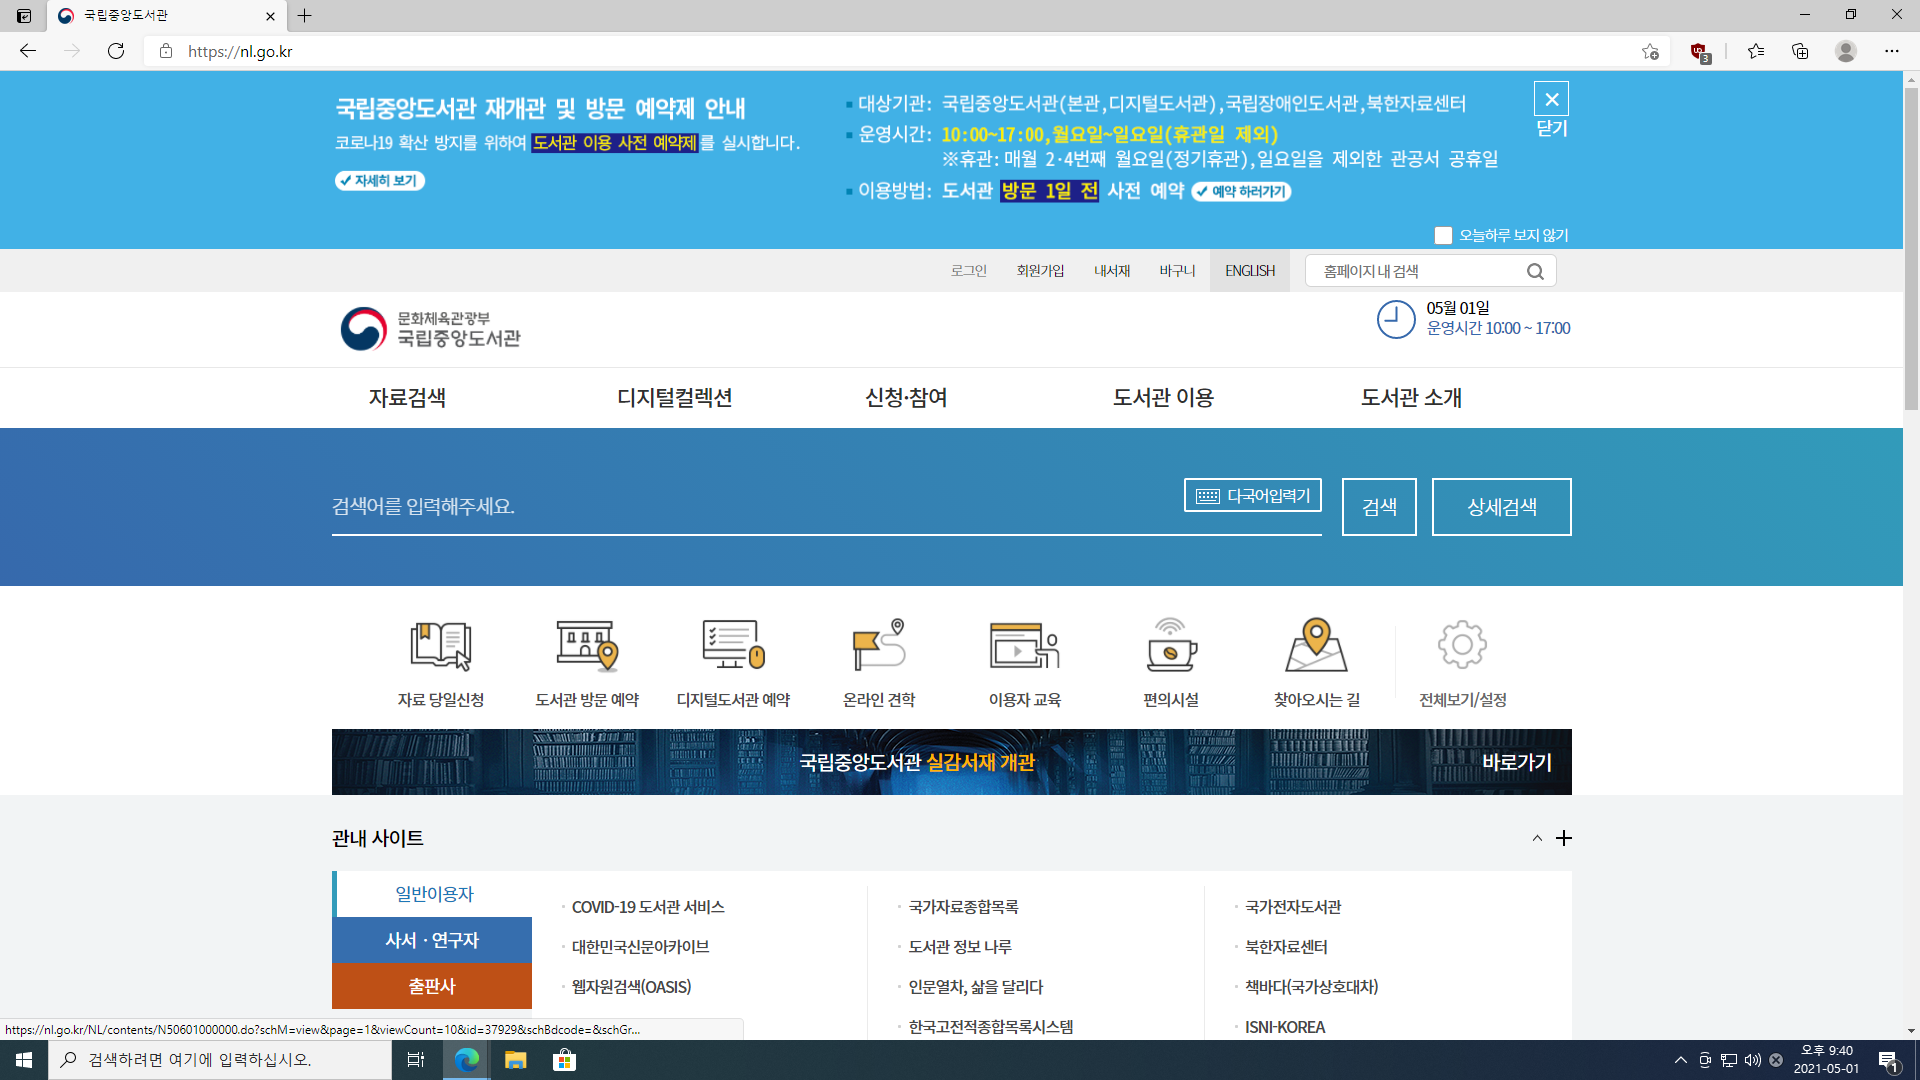Screen dimensions: 1920x1080
Task: Expand 관내 사이트 with the plus icon
Action: click(1564, 838)
